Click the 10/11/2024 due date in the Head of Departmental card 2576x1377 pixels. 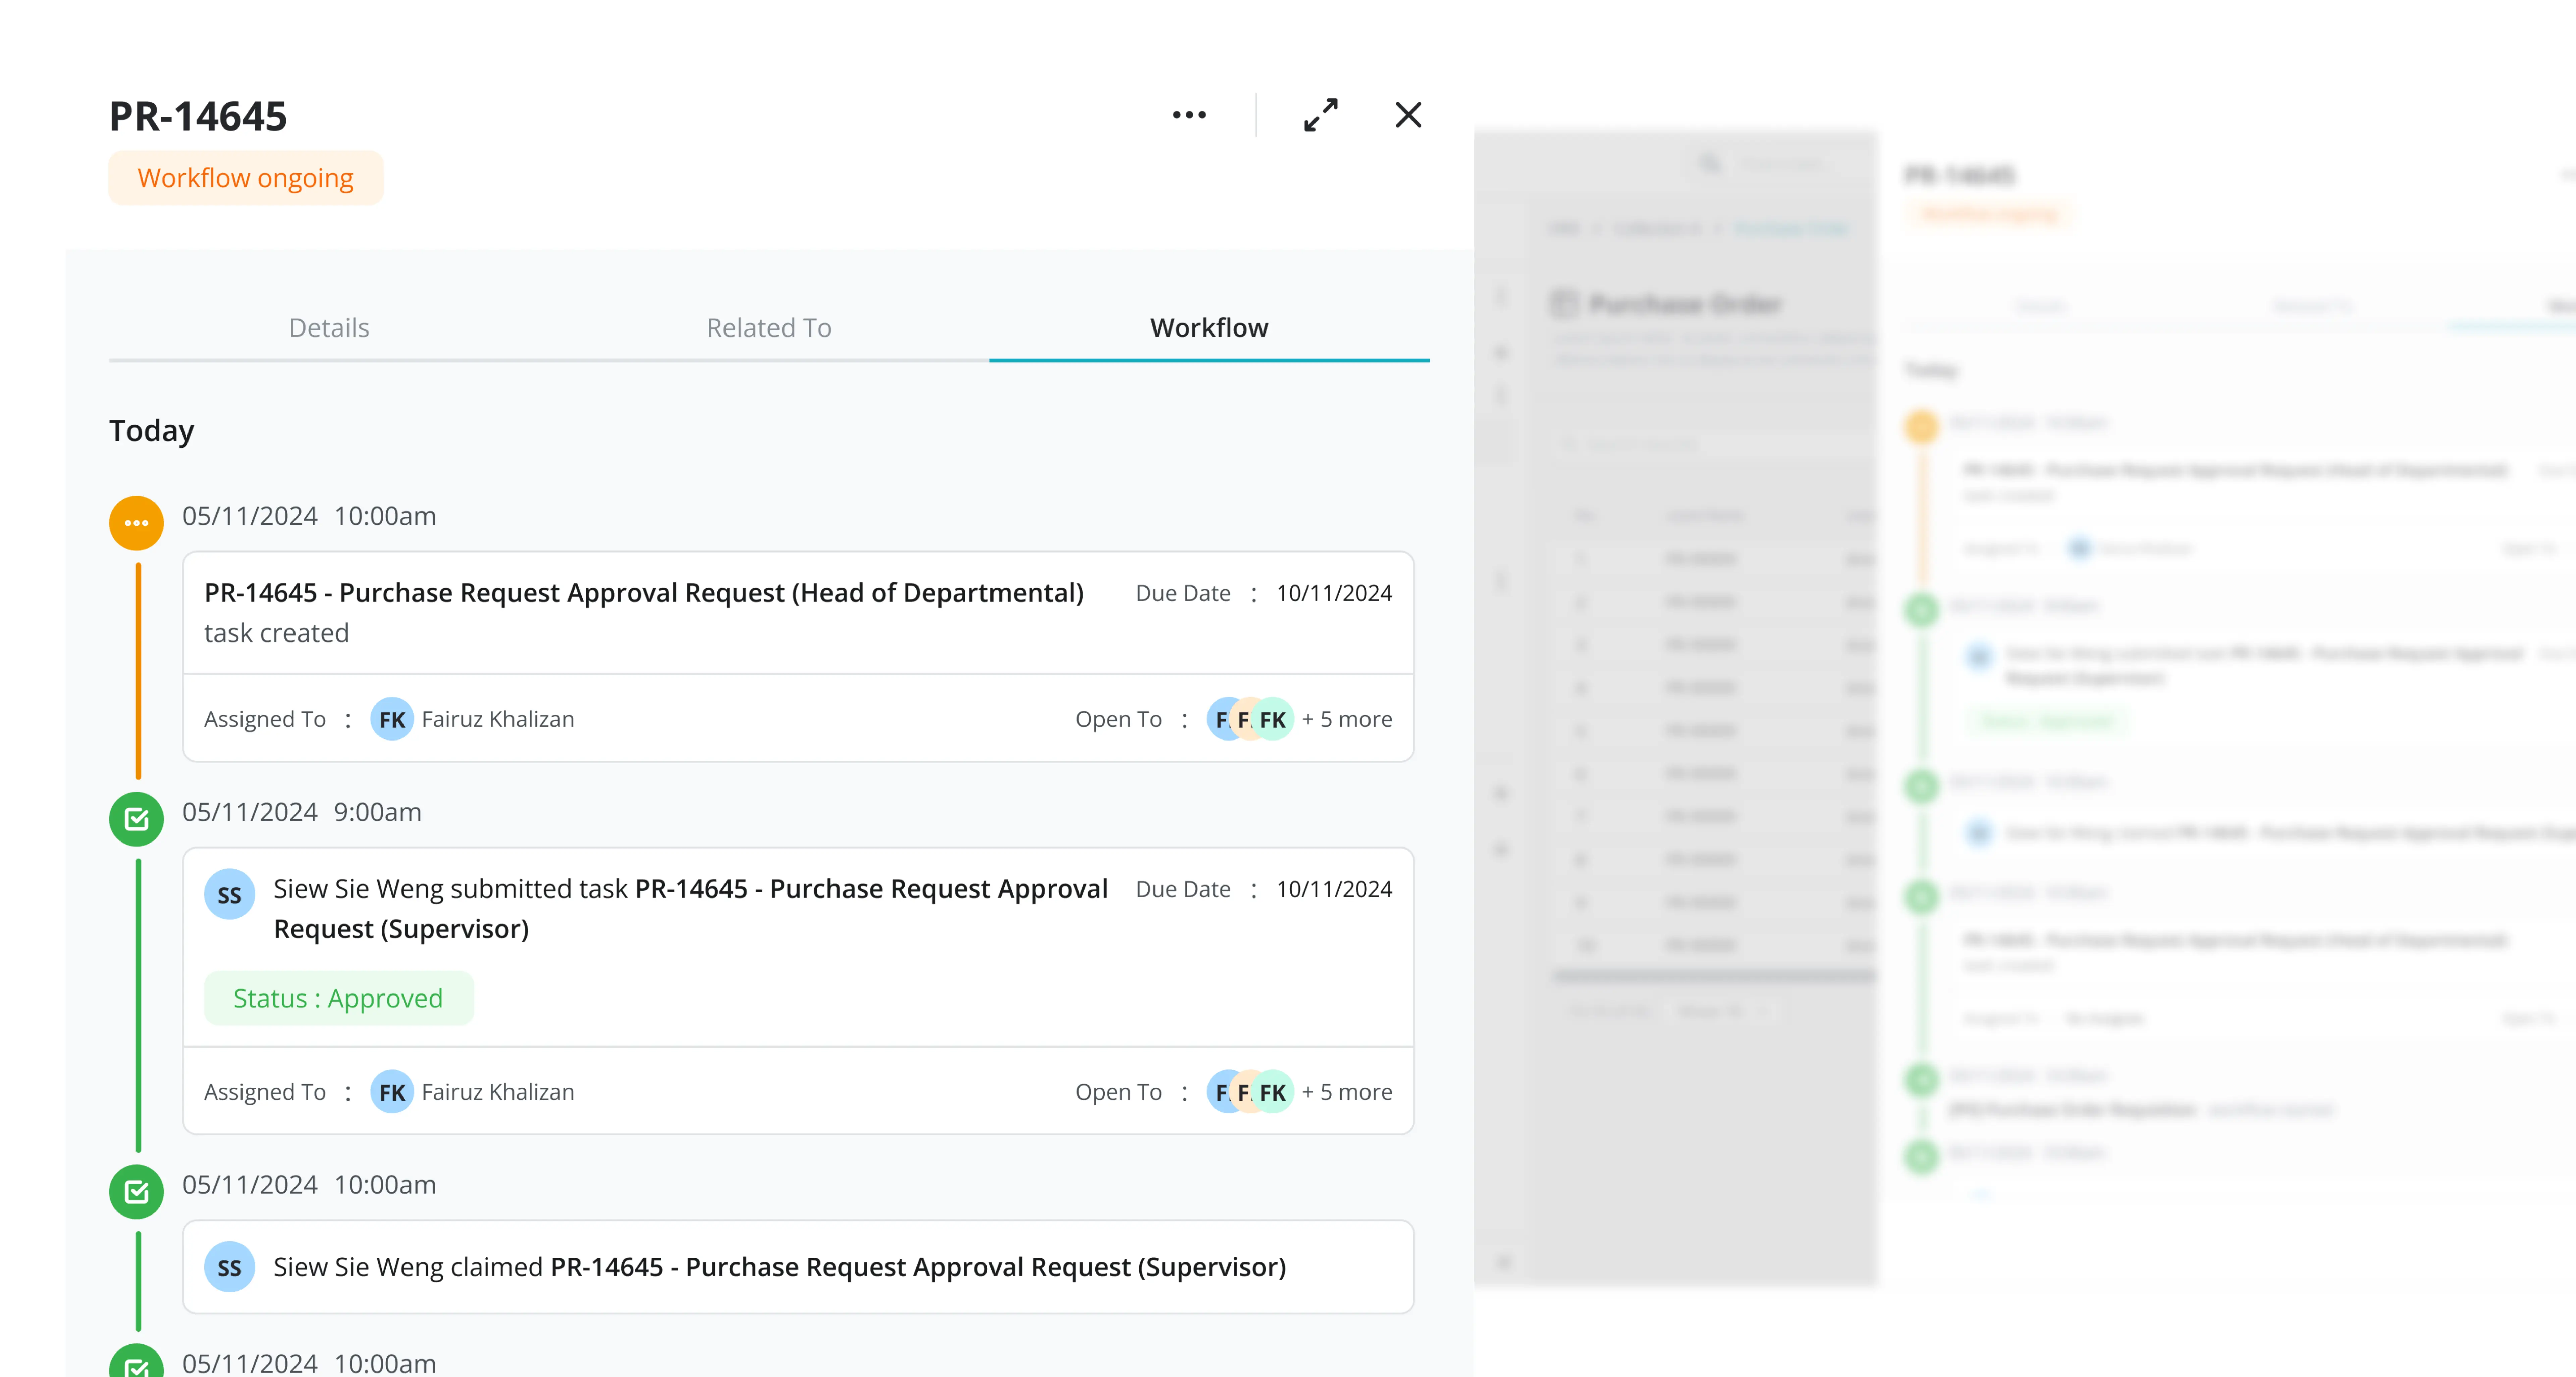[1334, 593]
